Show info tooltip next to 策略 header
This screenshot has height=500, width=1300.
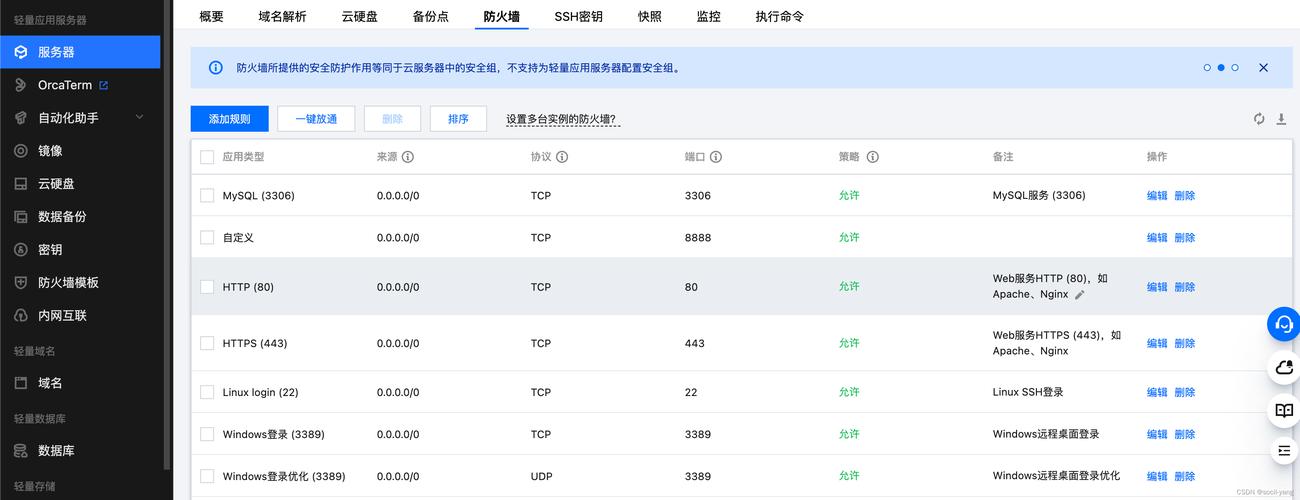[873, 157]
